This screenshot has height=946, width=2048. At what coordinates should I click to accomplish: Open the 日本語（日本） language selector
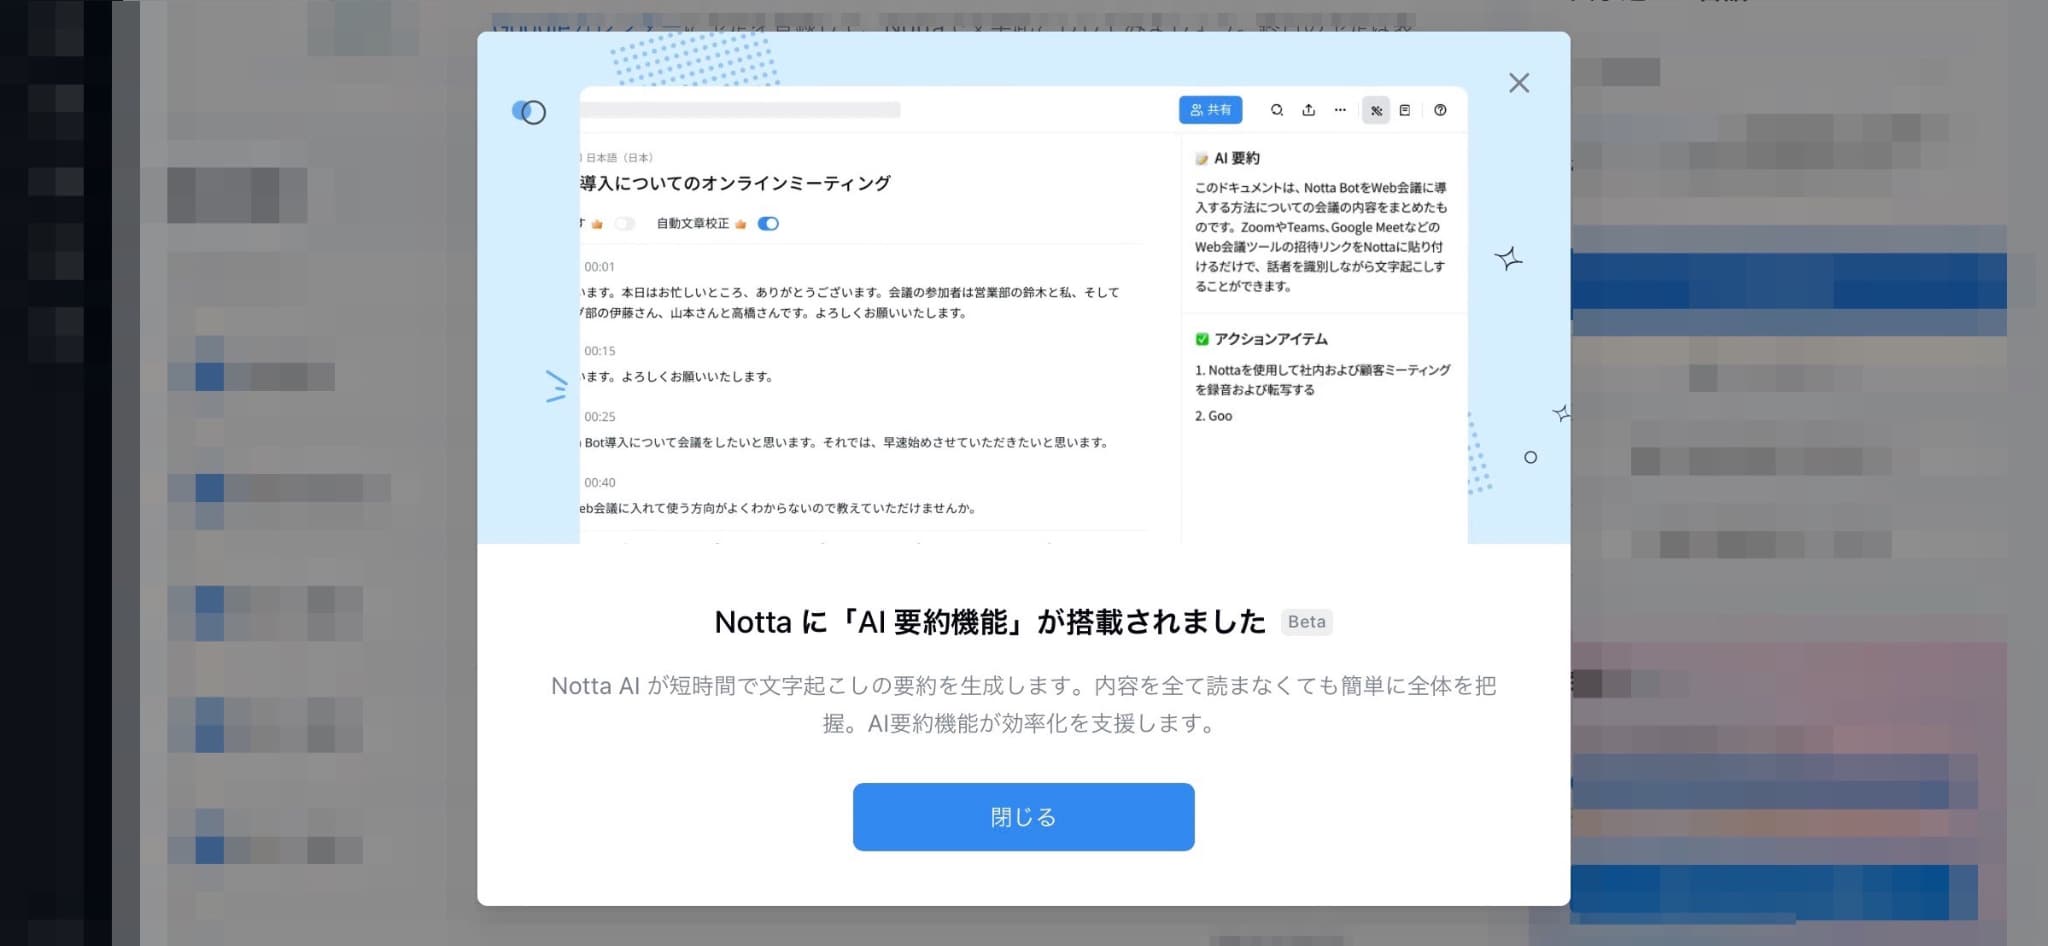[616, 157]
